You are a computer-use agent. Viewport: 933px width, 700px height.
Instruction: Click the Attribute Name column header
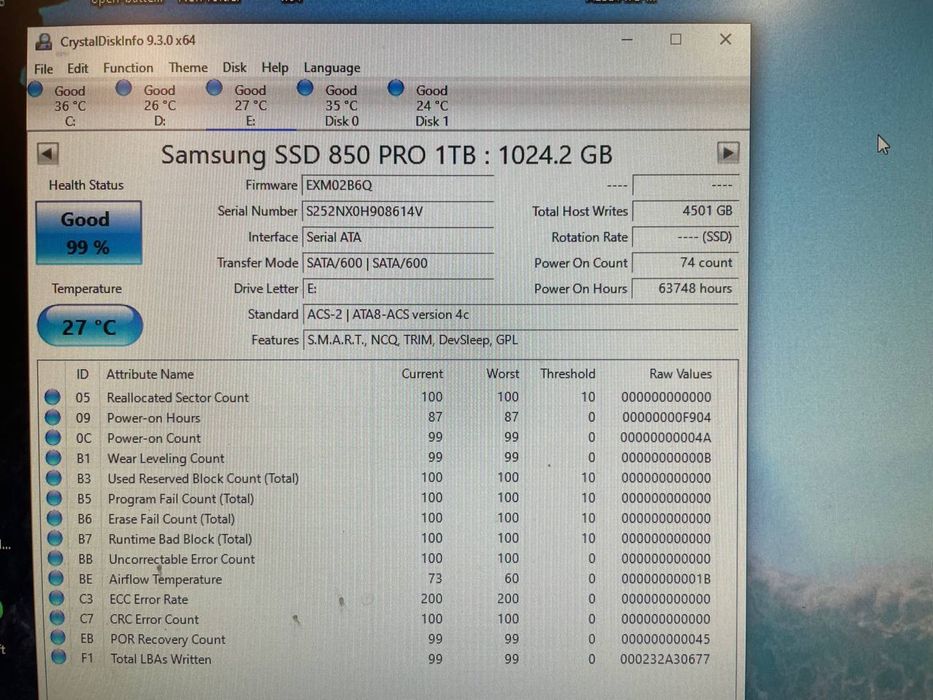click(x=150, y=374)
